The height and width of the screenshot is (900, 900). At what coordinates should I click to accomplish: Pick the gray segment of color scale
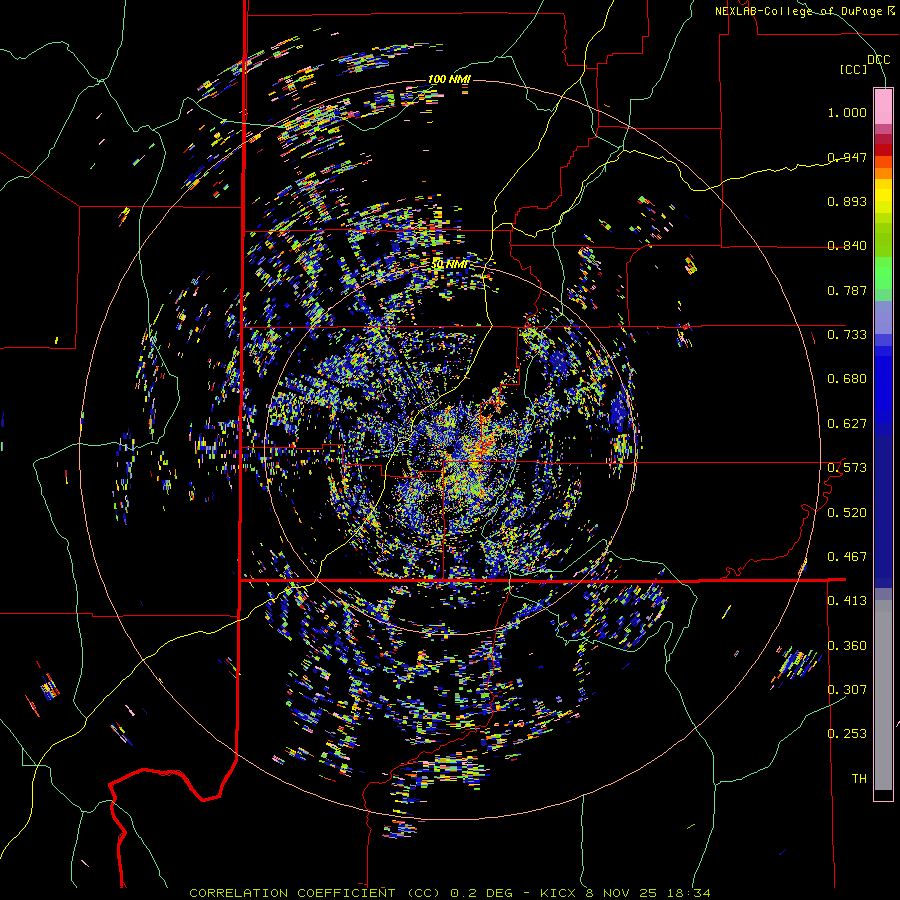tap(883, 695)
